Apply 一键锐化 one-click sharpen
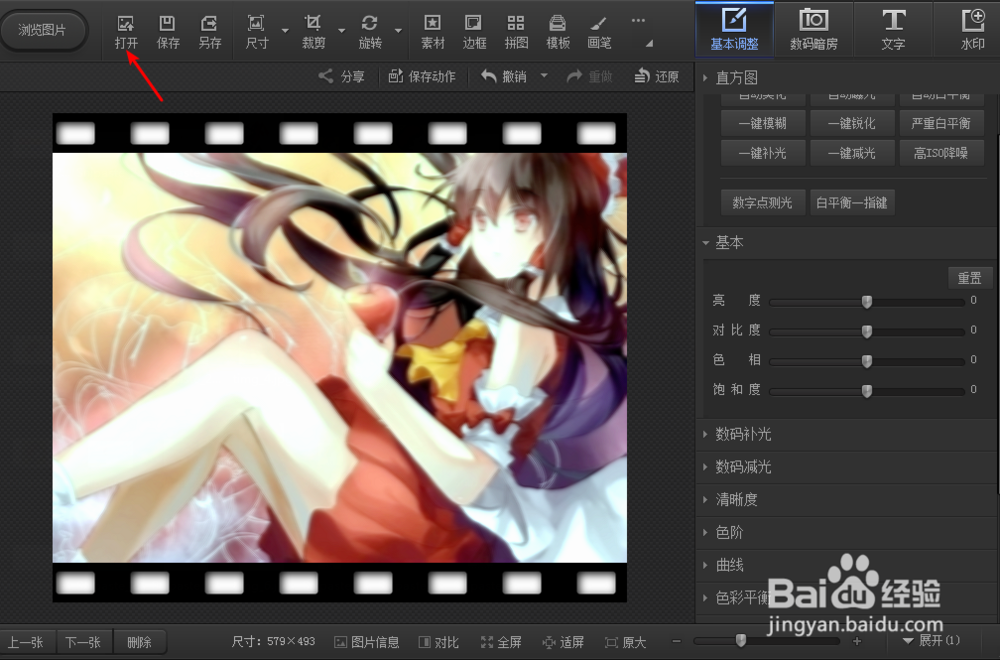 pyautogui.click(x=852, y=123)
